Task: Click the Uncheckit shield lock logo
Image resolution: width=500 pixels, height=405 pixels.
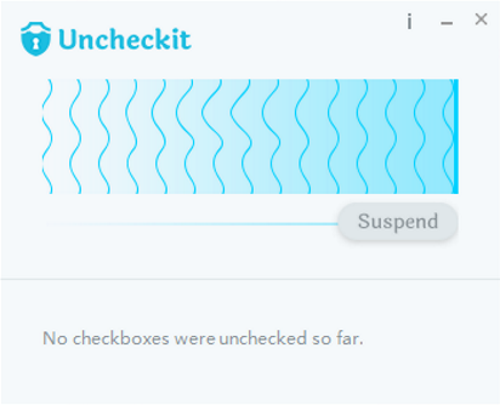Action: coord(36,39)
